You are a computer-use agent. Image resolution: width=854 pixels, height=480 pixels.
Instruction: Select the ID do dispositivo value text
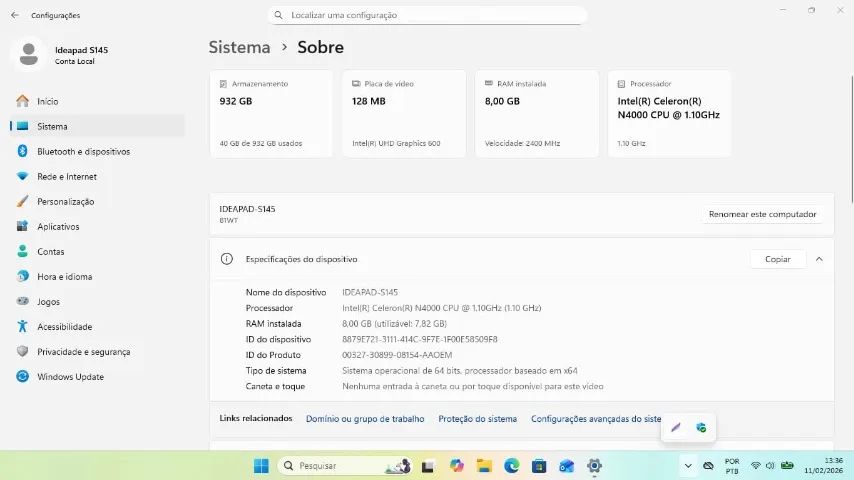(x=420, y=339)
